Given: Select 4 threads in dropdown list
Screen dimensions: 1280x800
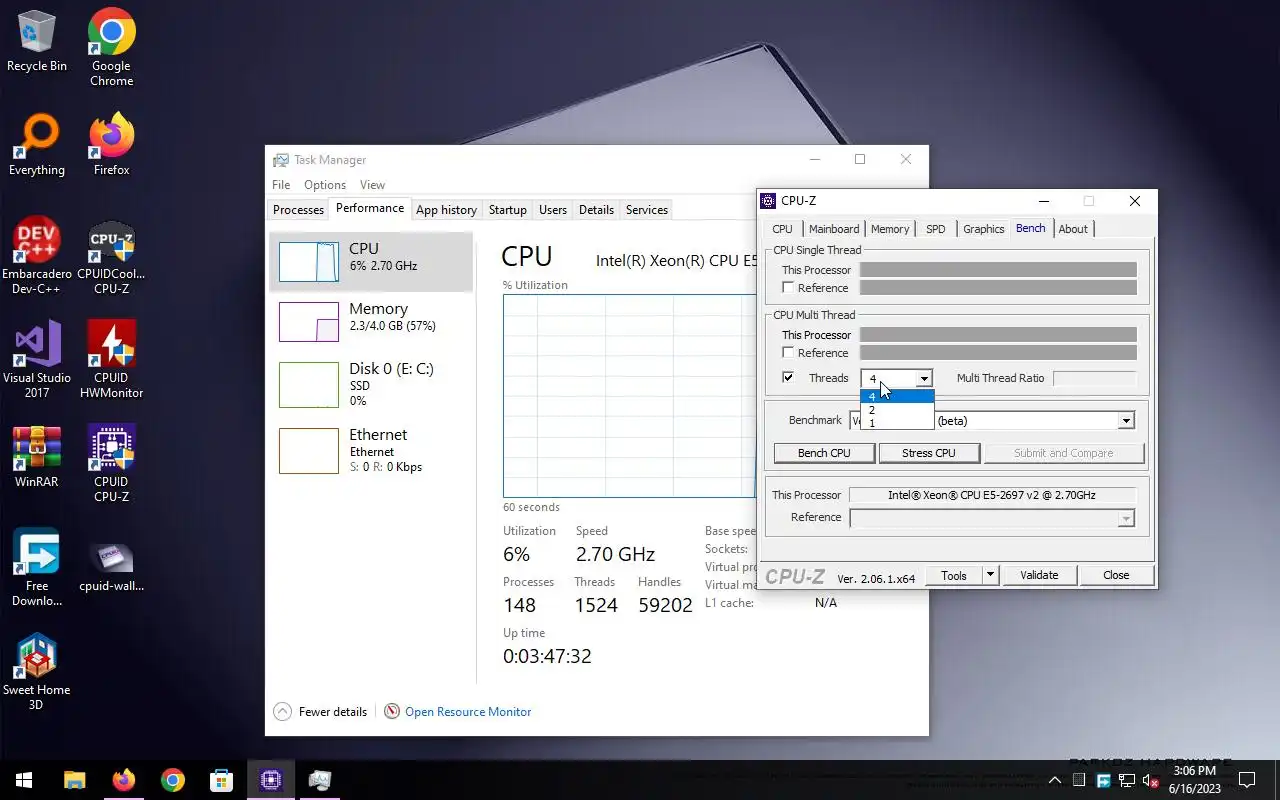Looking at the screenshot, I should coord(897,397).
